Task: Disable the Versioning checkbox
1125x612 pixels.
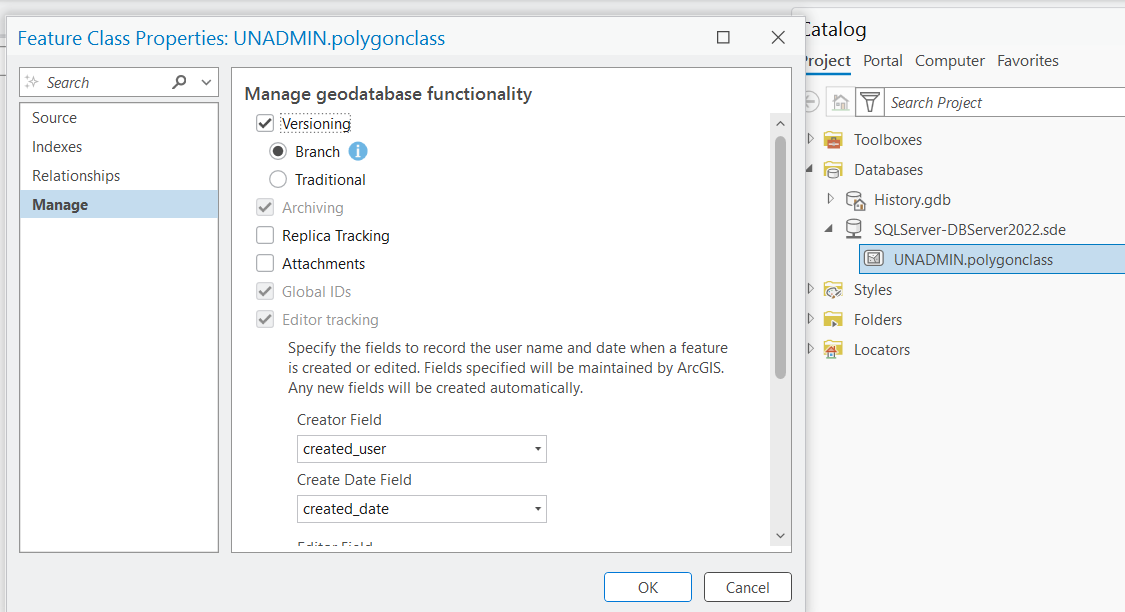Action: point(265,123)
